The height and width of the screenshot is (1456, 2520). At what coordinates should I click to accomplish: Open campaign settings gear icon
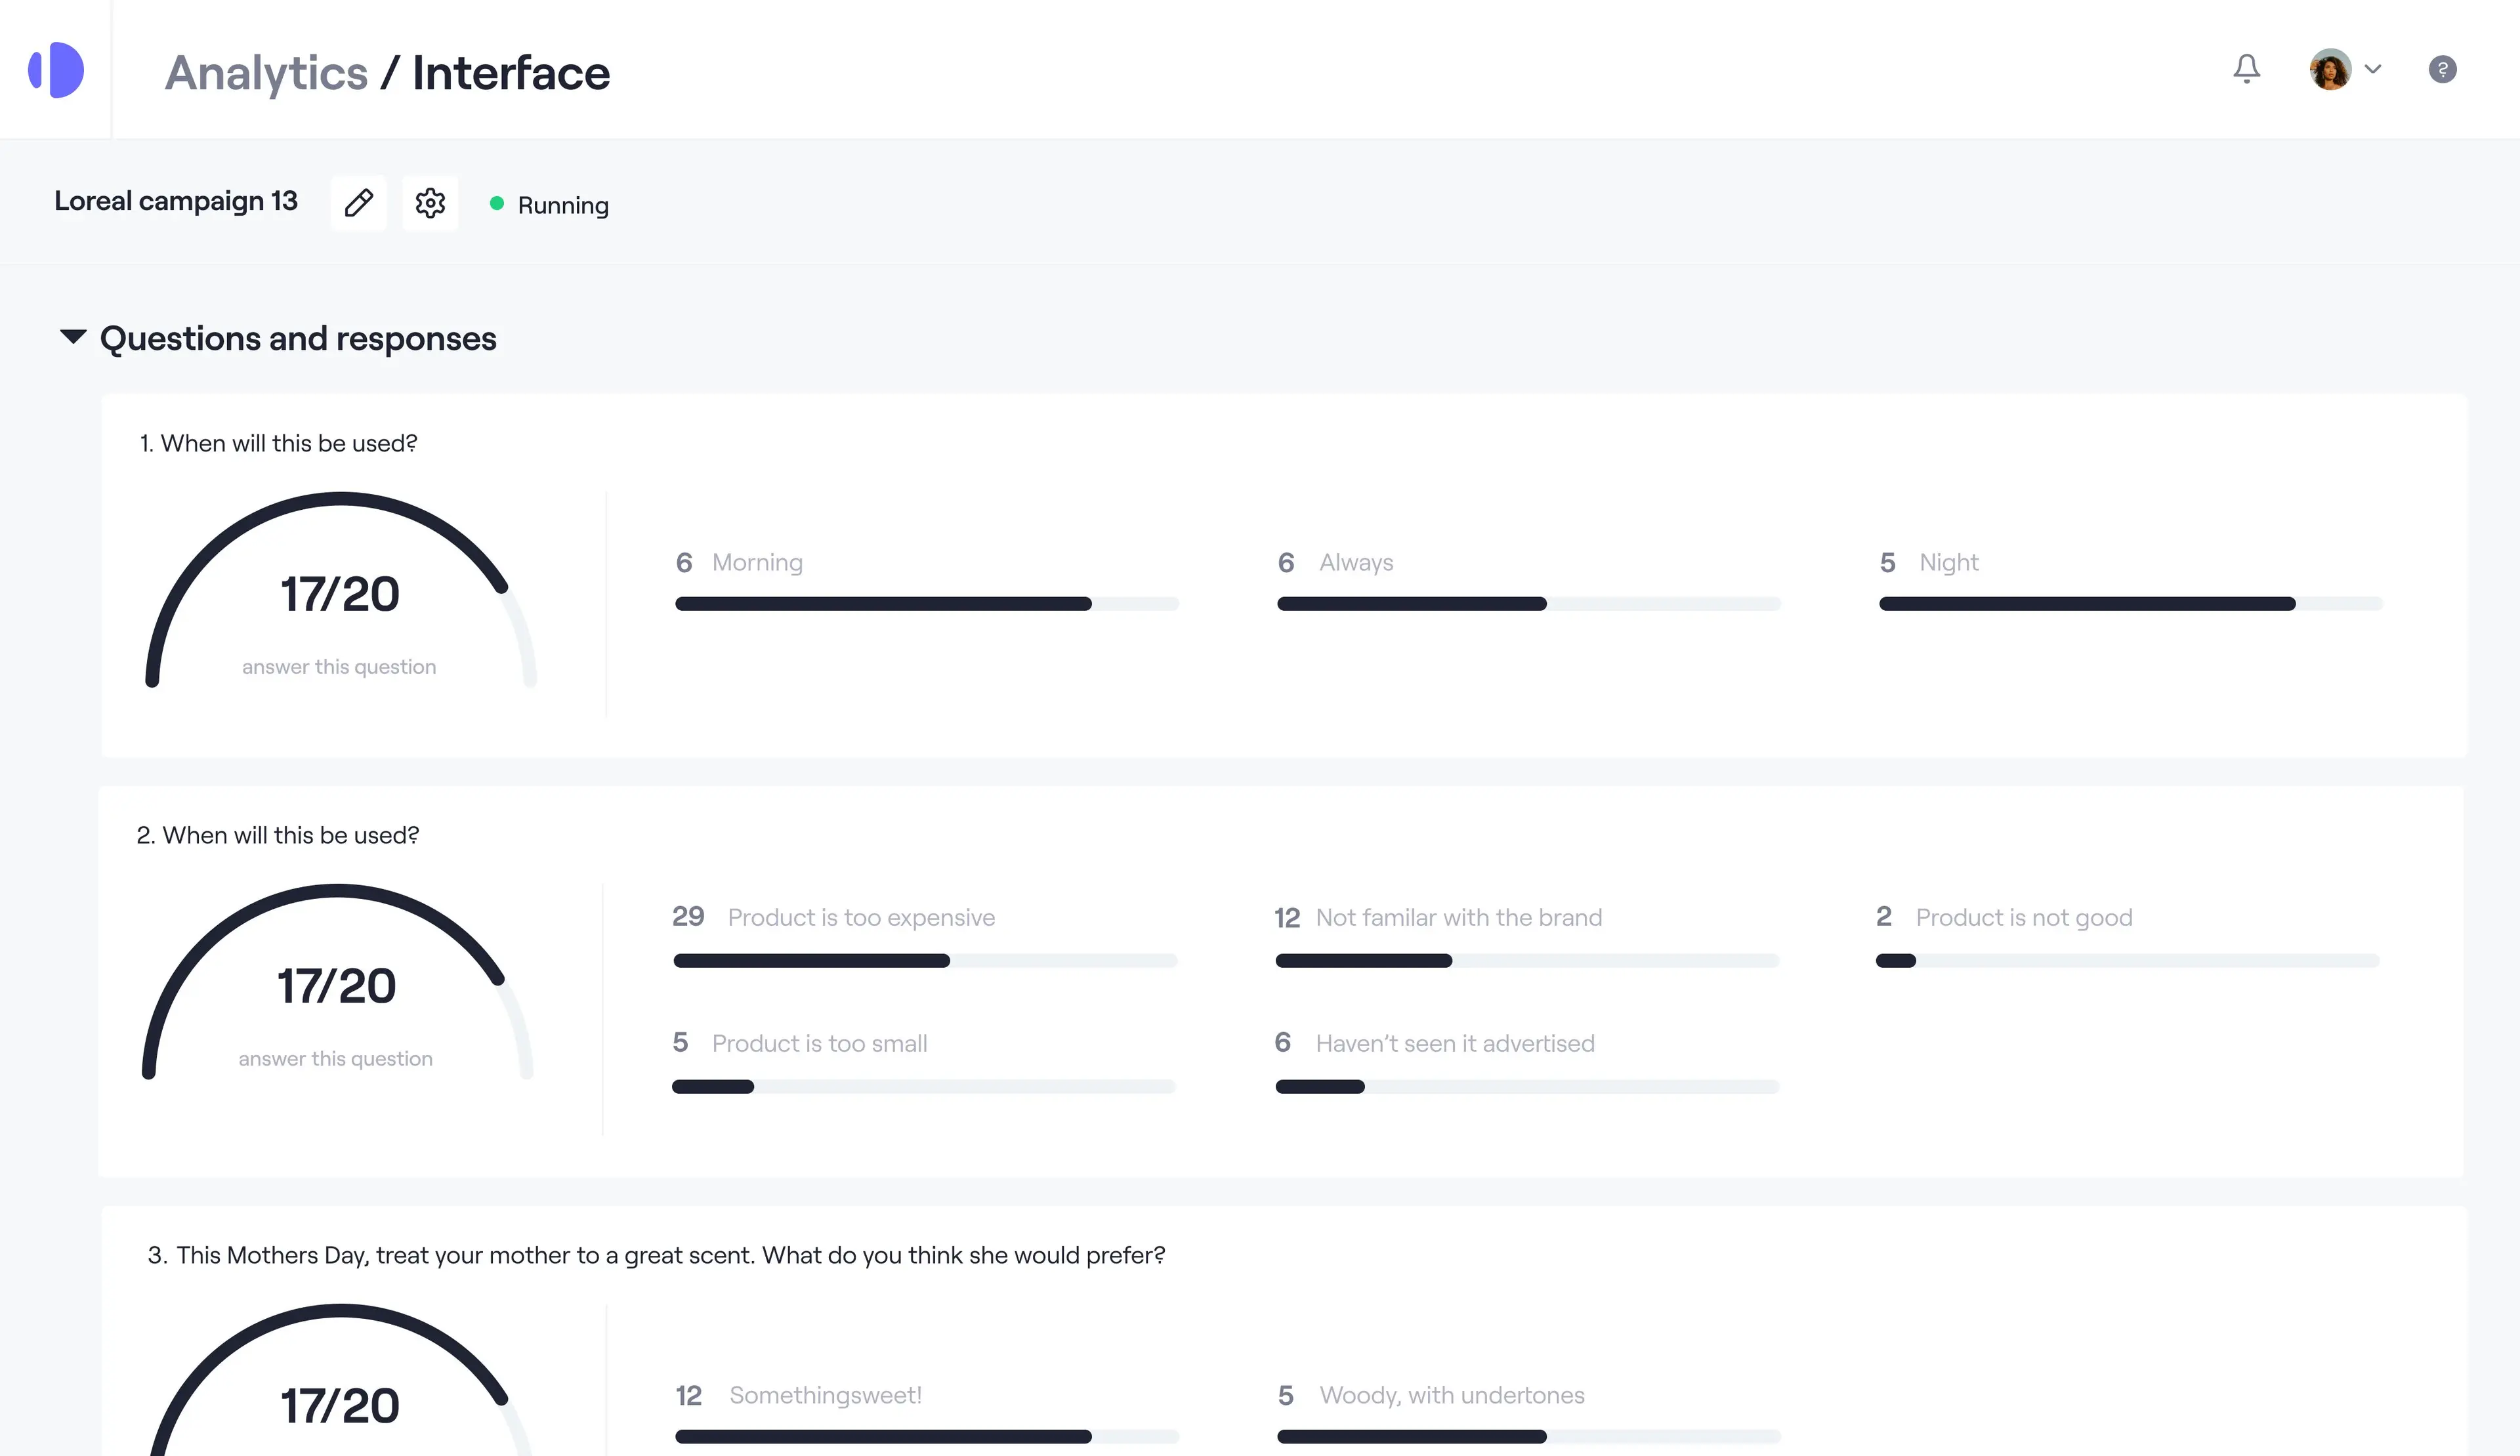pyautogui.click(x=430, y=203)
